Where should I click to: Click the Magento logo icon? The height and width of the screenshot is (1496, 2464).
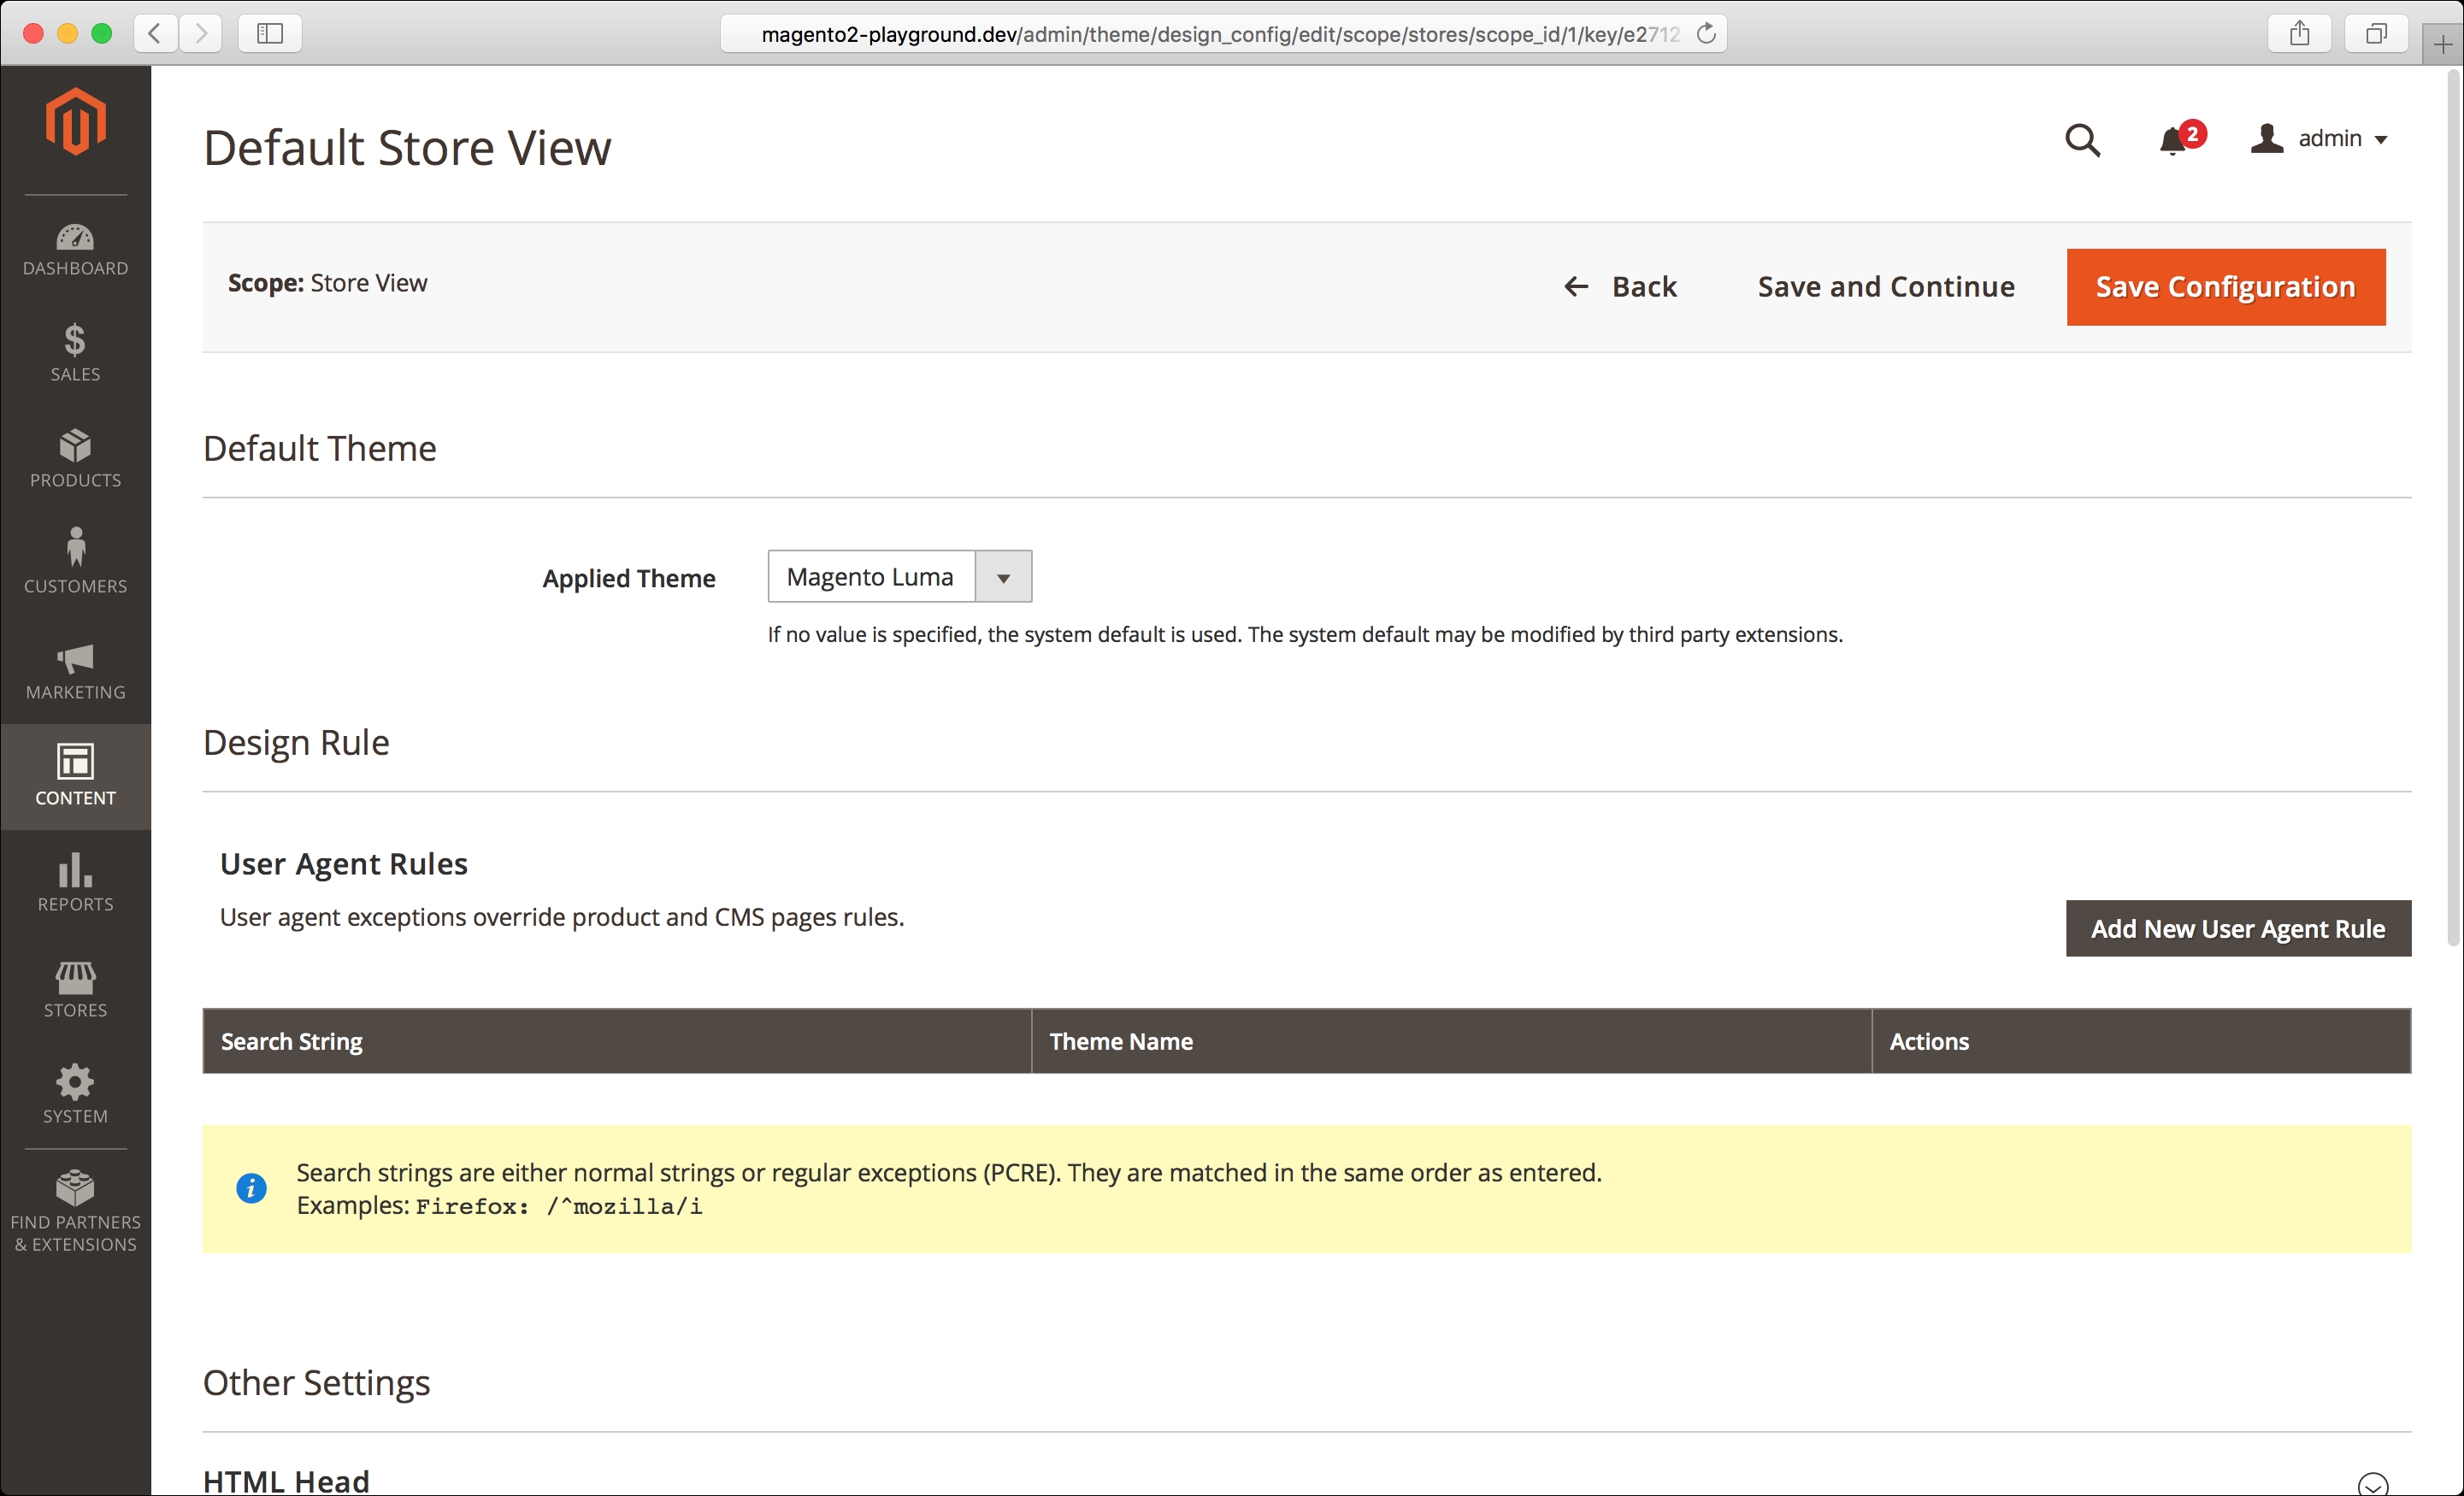coord(75,121)
